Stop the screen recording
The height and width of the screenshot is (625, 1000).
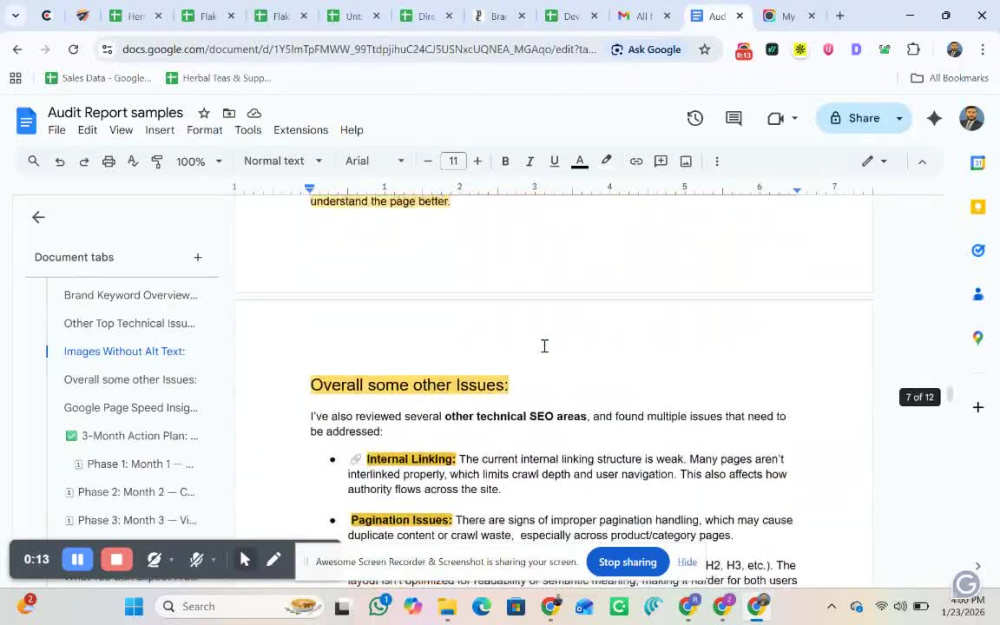116,559
